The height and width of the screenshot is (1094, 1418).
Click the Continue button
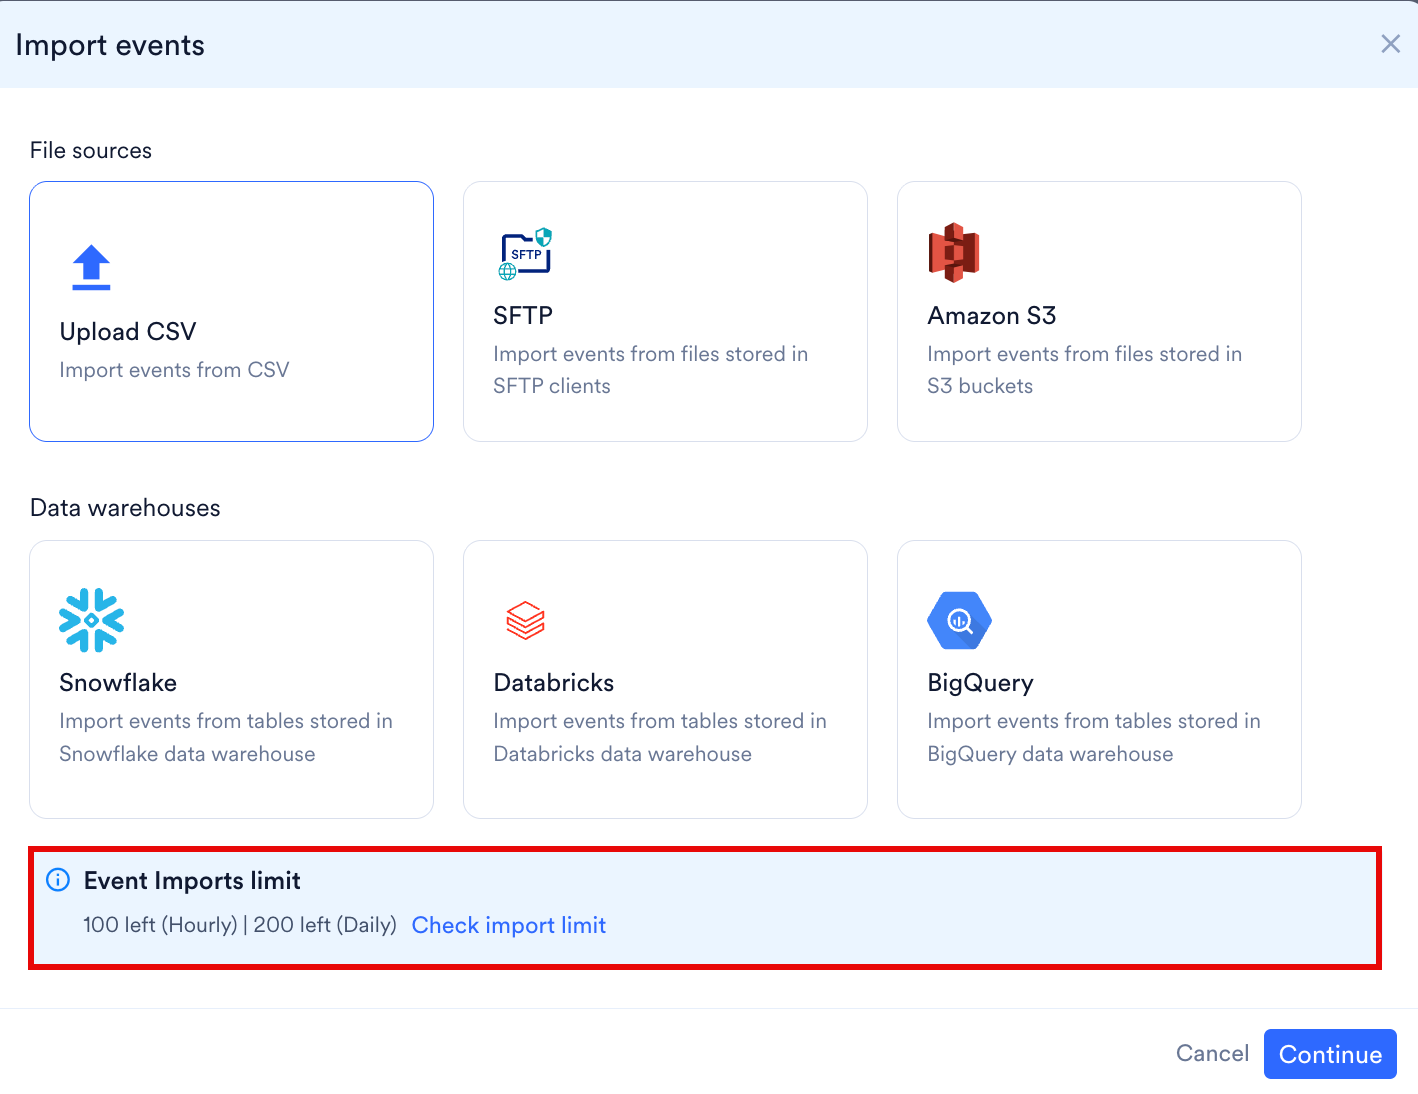click(1330, 1054)
